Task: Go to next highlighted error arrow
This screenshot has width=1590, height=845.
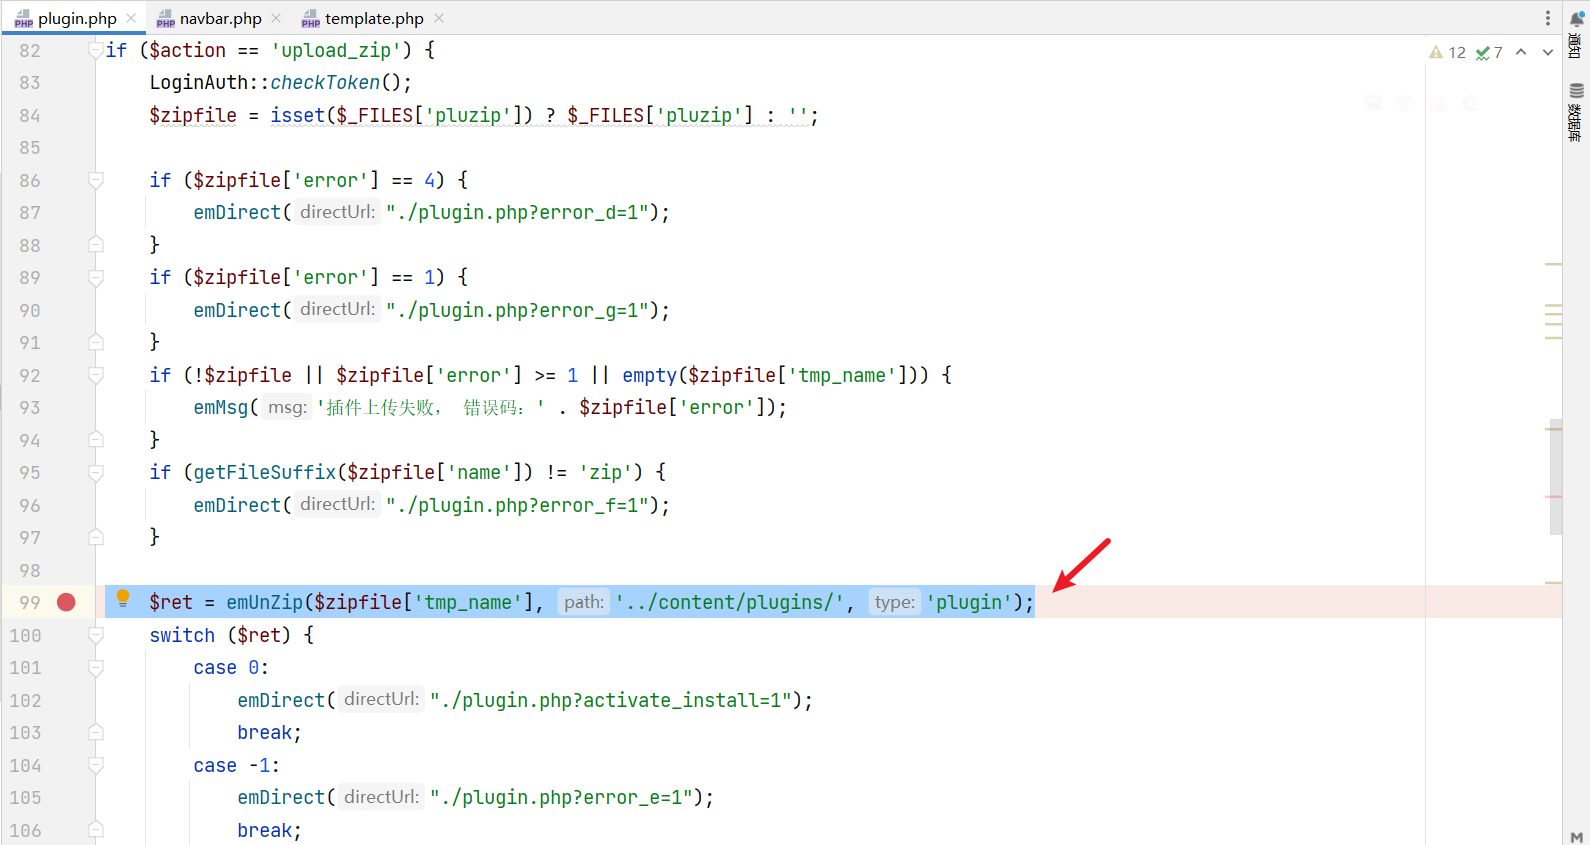Action: pos(1548,52)
